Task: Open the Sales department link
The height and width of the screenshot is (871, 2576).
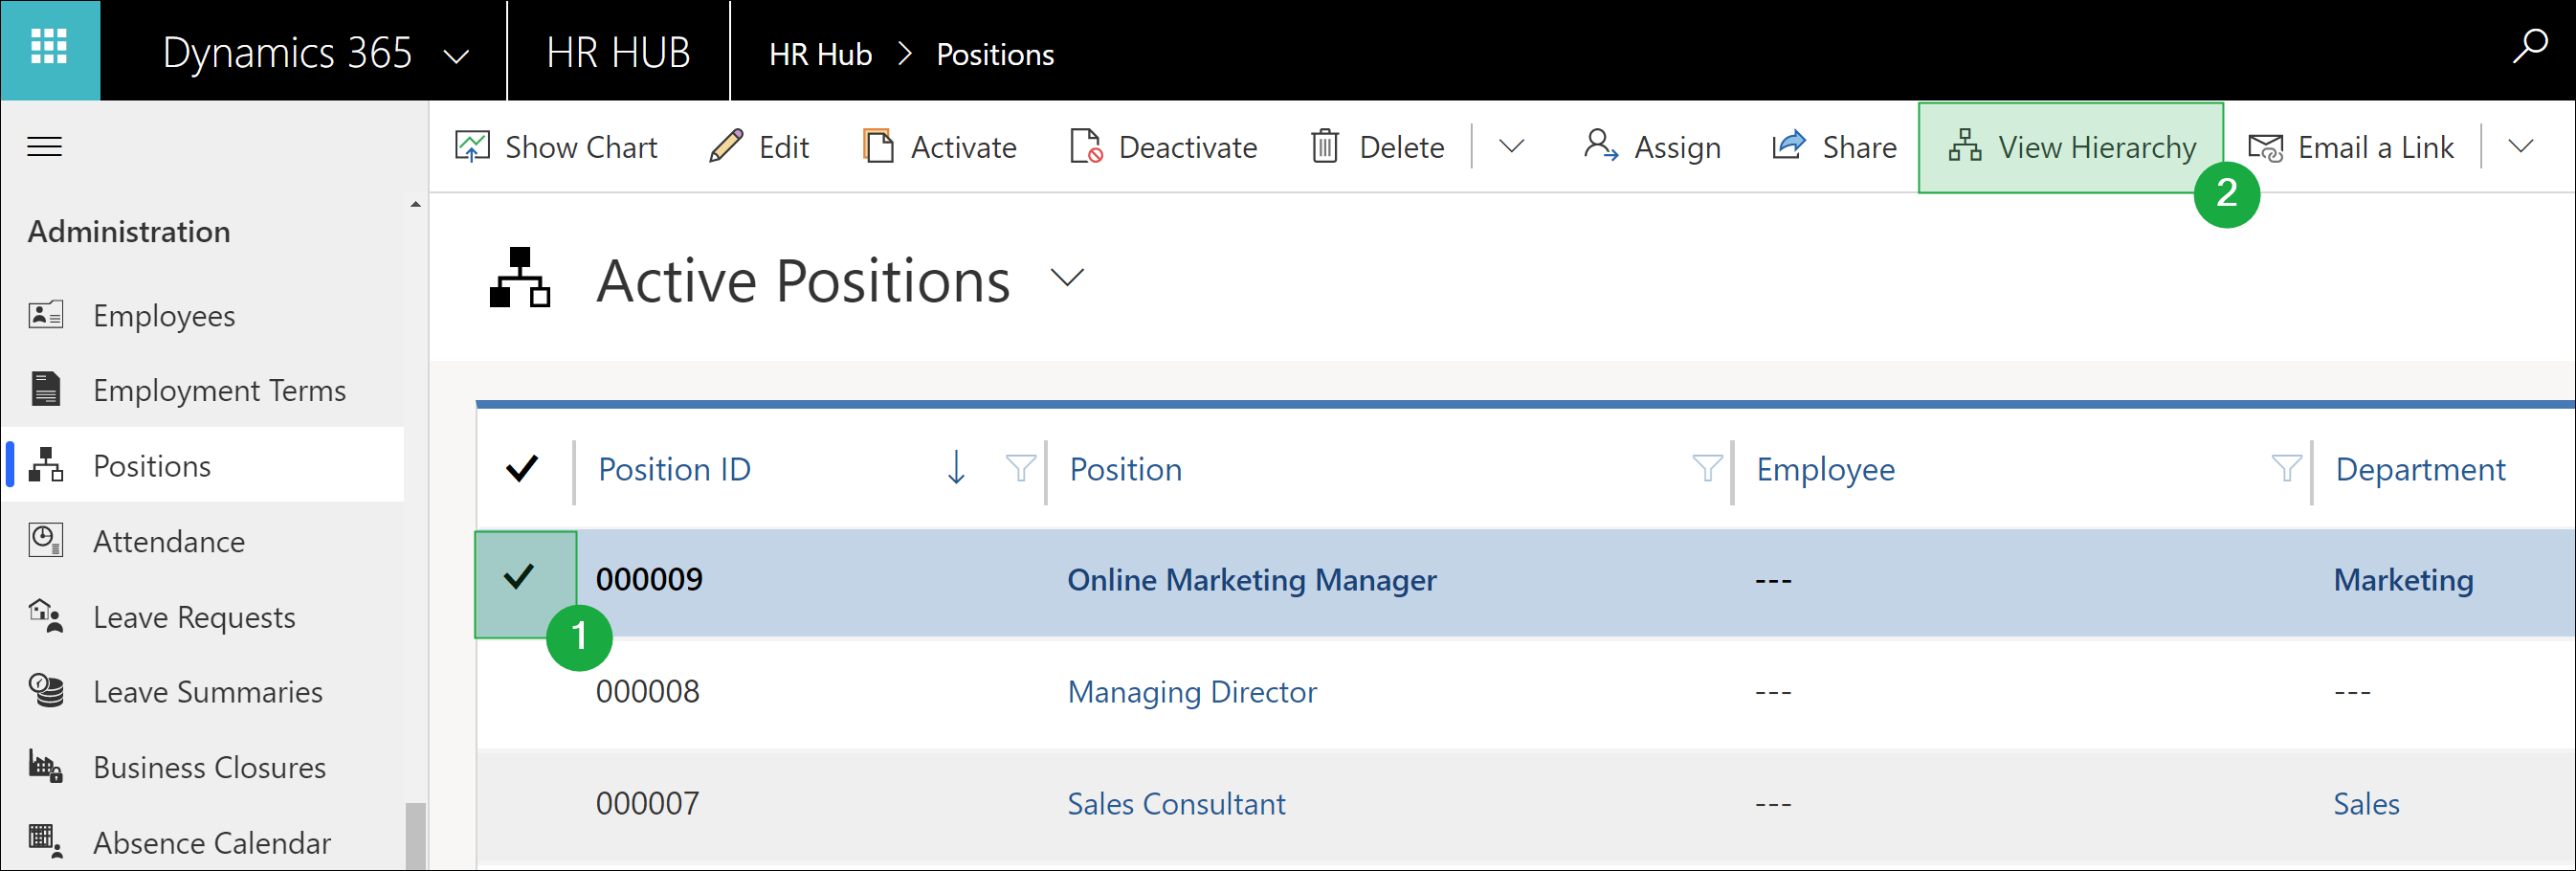Action: [2365, 804]
